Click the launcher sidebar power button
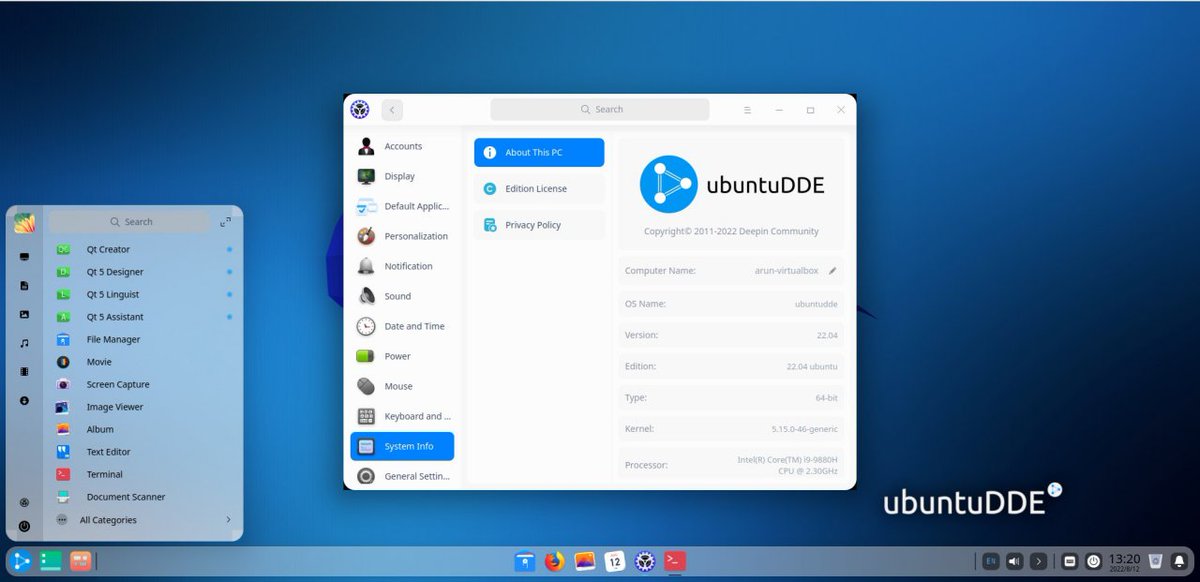1200x582 pixels. click(x=24, y=526)
